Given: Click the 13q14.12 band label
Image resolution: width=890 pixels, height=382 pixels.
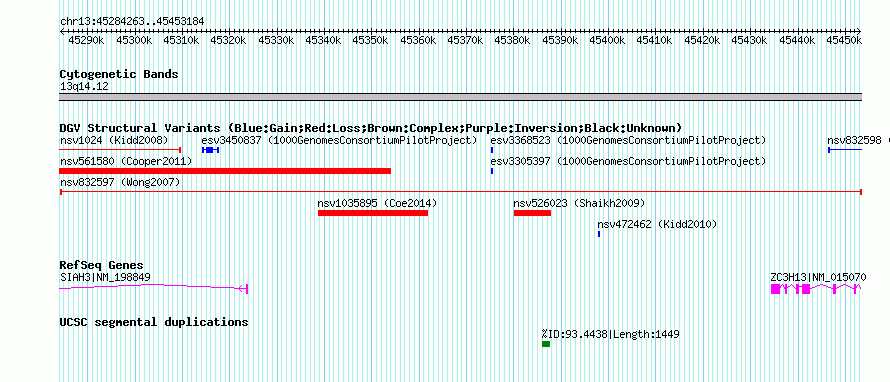Looking at the screenshot, I should pos(84,87).
